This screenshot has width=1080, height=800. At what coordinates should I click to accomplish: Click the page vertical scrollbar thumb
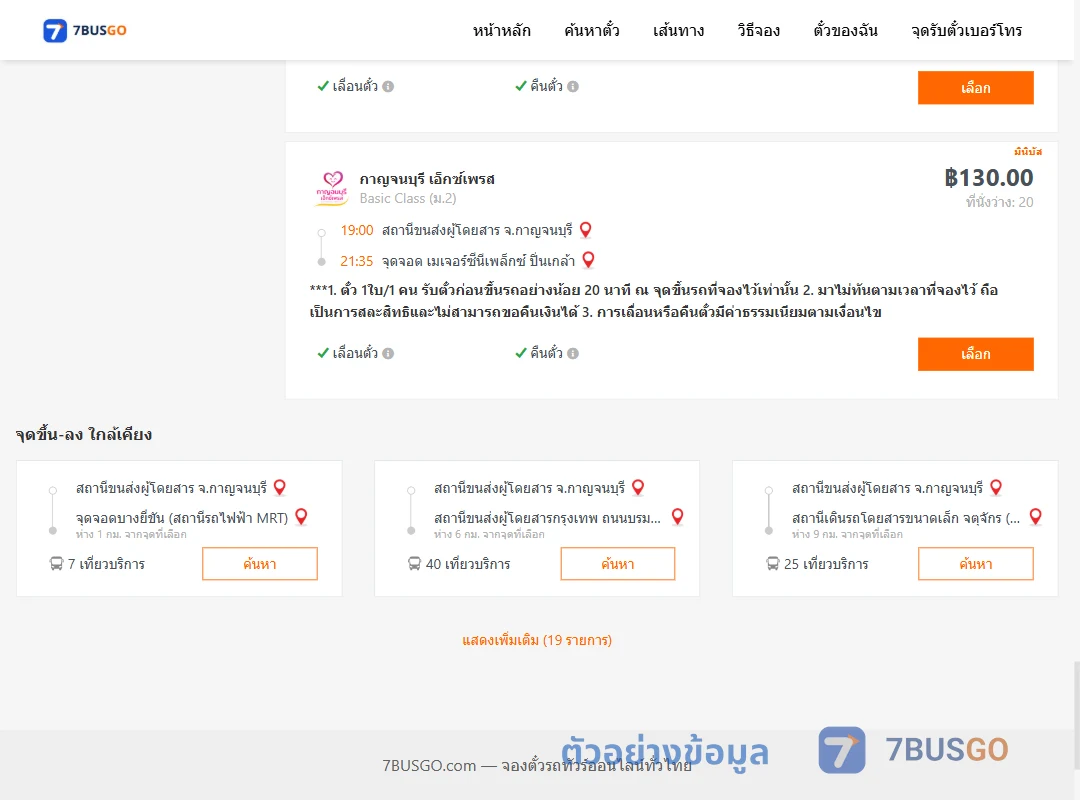click(x=1077, y=715)
